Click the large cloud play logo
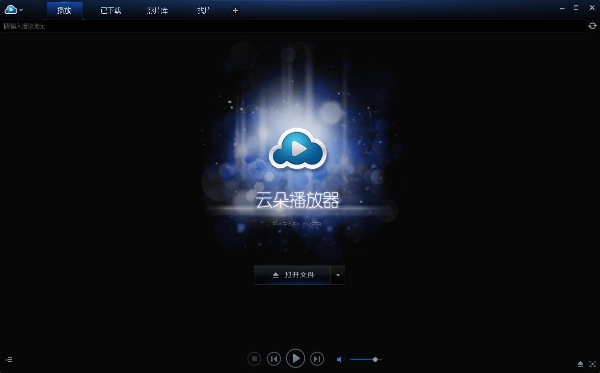Screen dimensions: 600x373 pyautogui.click(x=298, y=149)
